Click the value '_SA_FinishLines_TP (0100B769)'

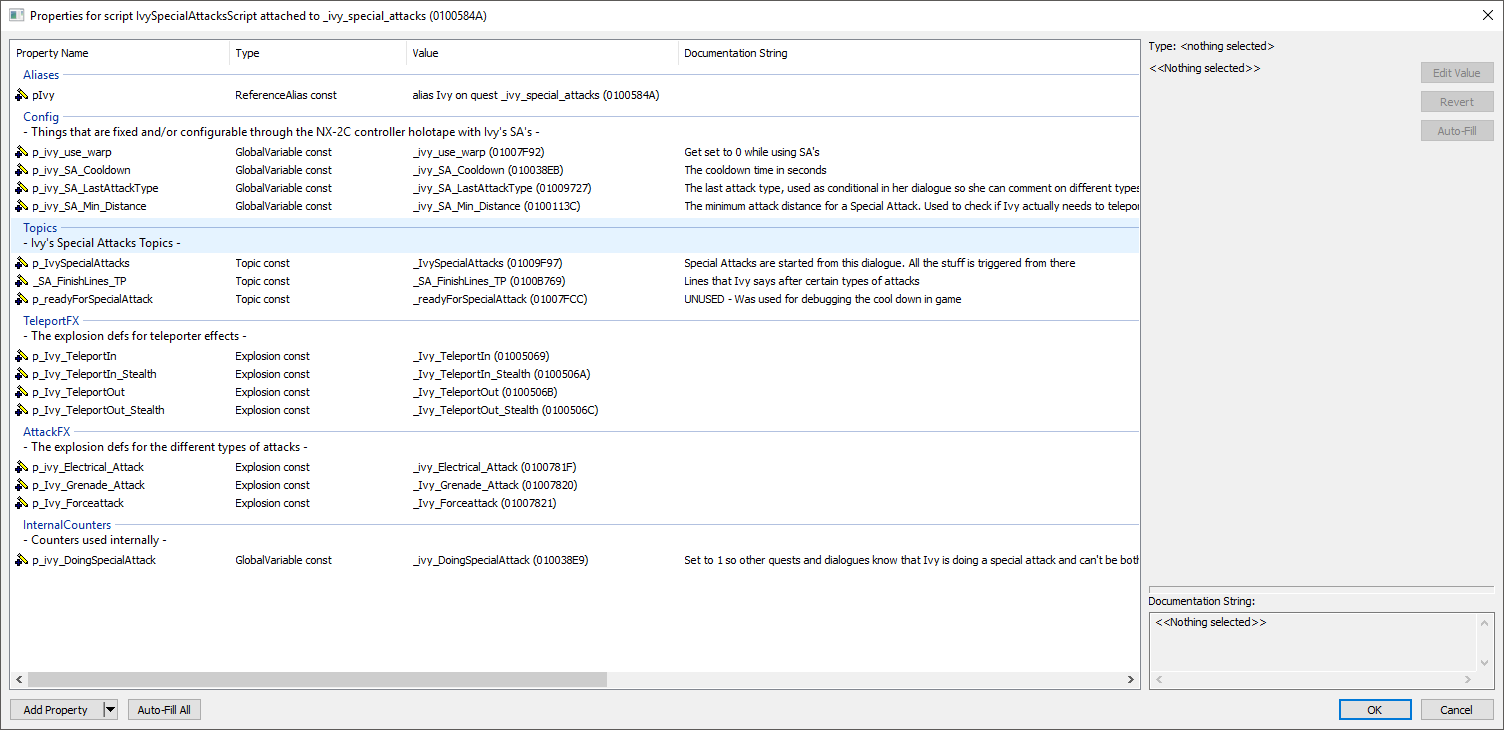point(488,281)
